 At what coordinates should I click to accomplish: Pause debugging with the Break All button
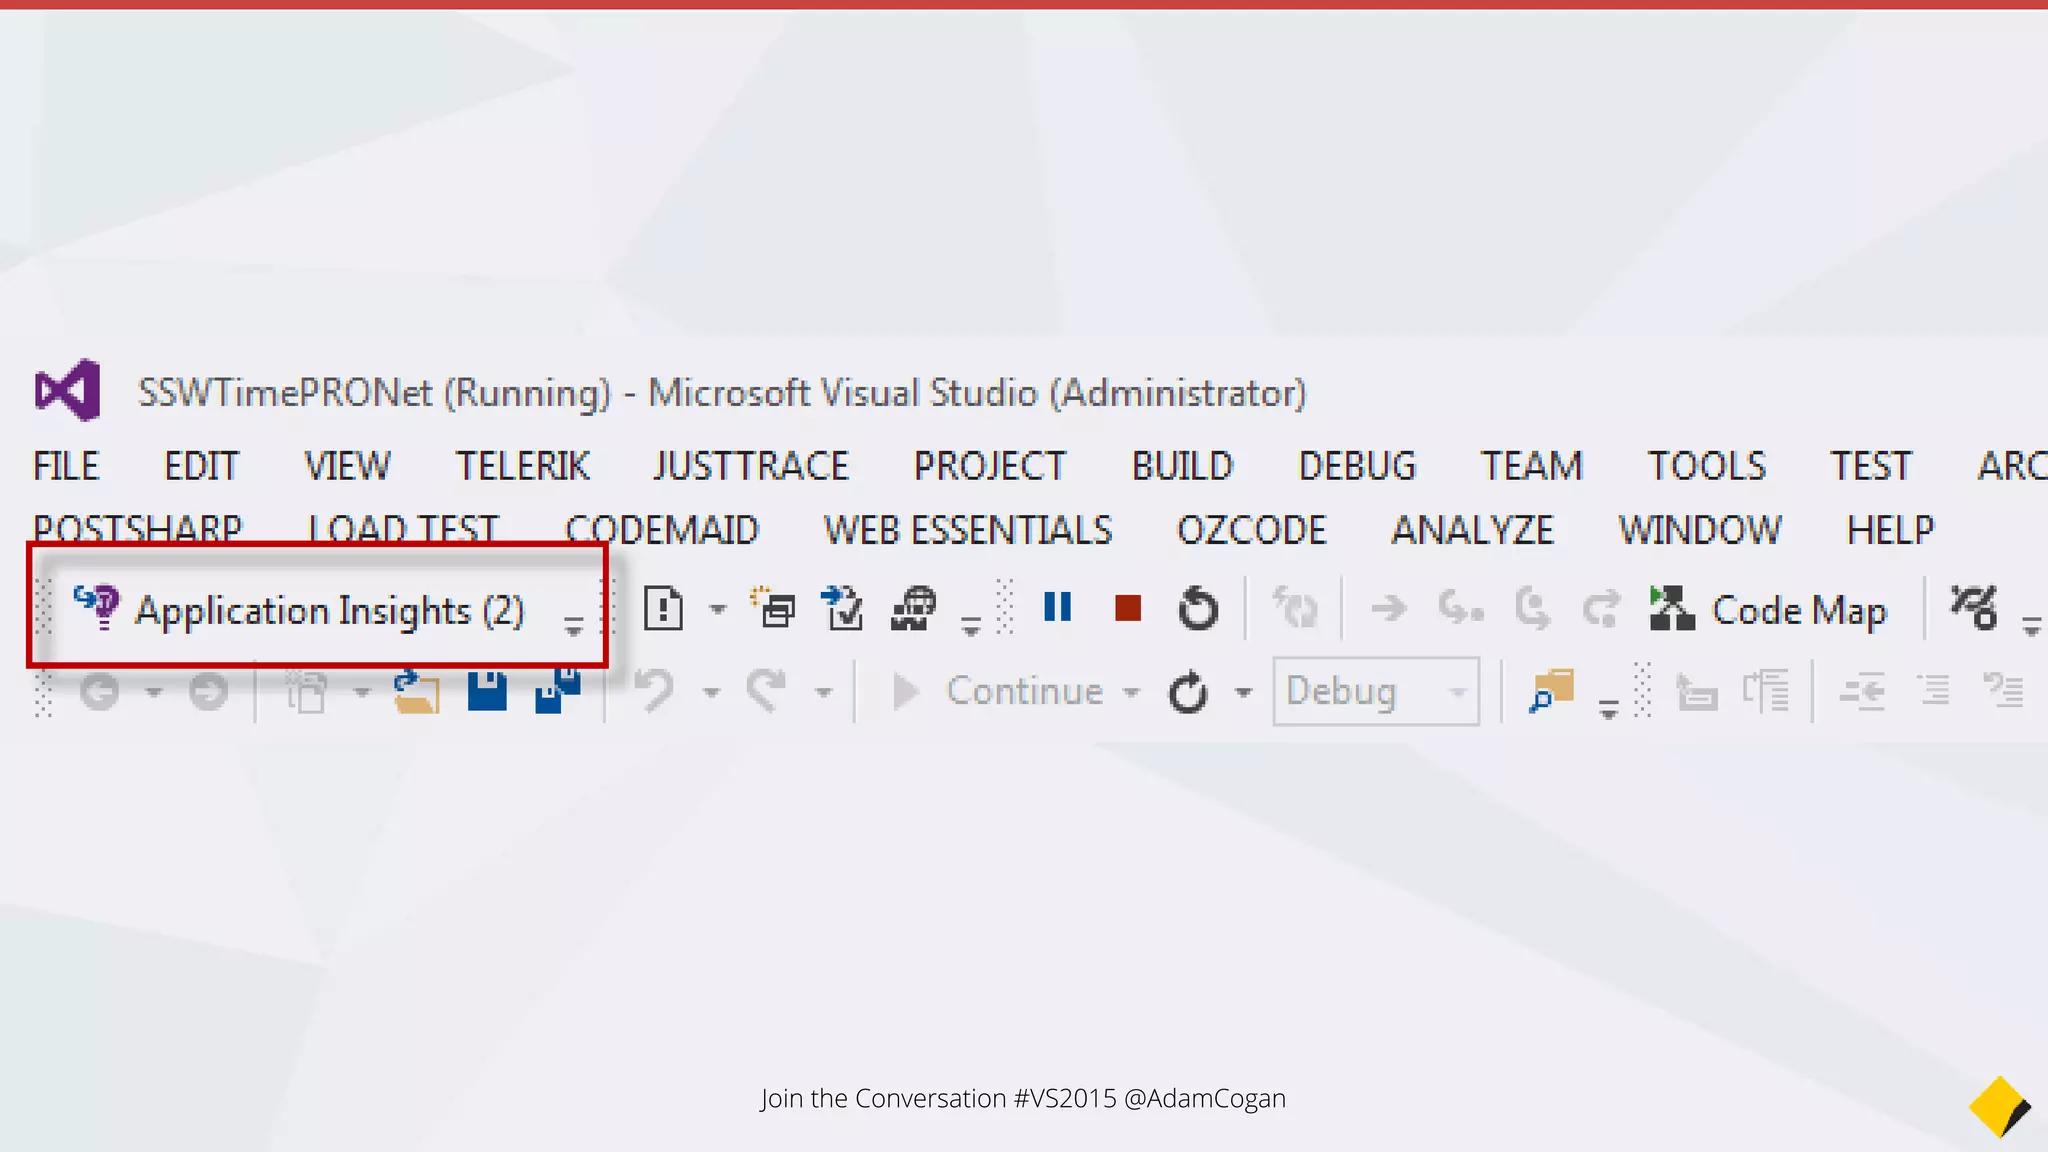click(1057, 607)
